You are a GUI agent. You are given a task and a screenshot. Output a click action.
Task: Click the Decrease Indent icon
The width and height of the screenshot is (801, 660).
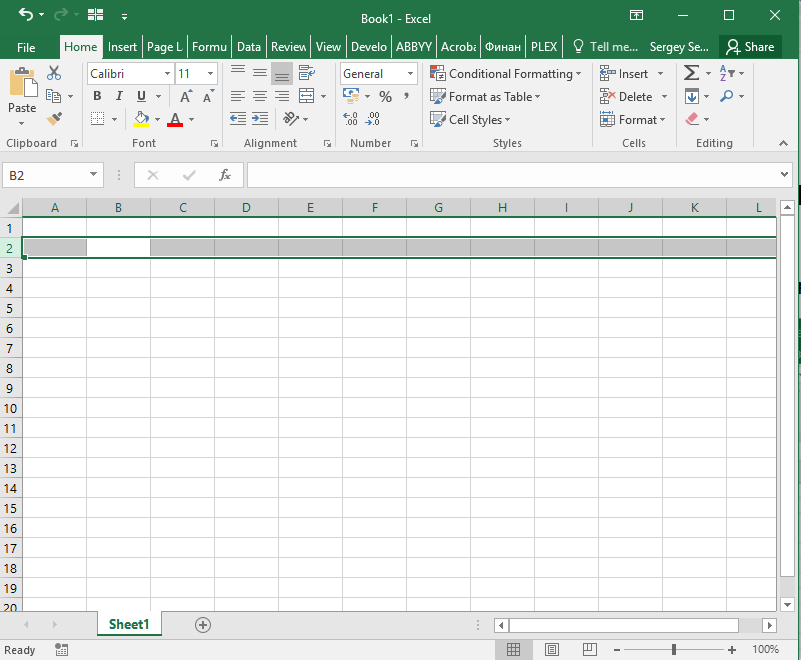point(238,119)
